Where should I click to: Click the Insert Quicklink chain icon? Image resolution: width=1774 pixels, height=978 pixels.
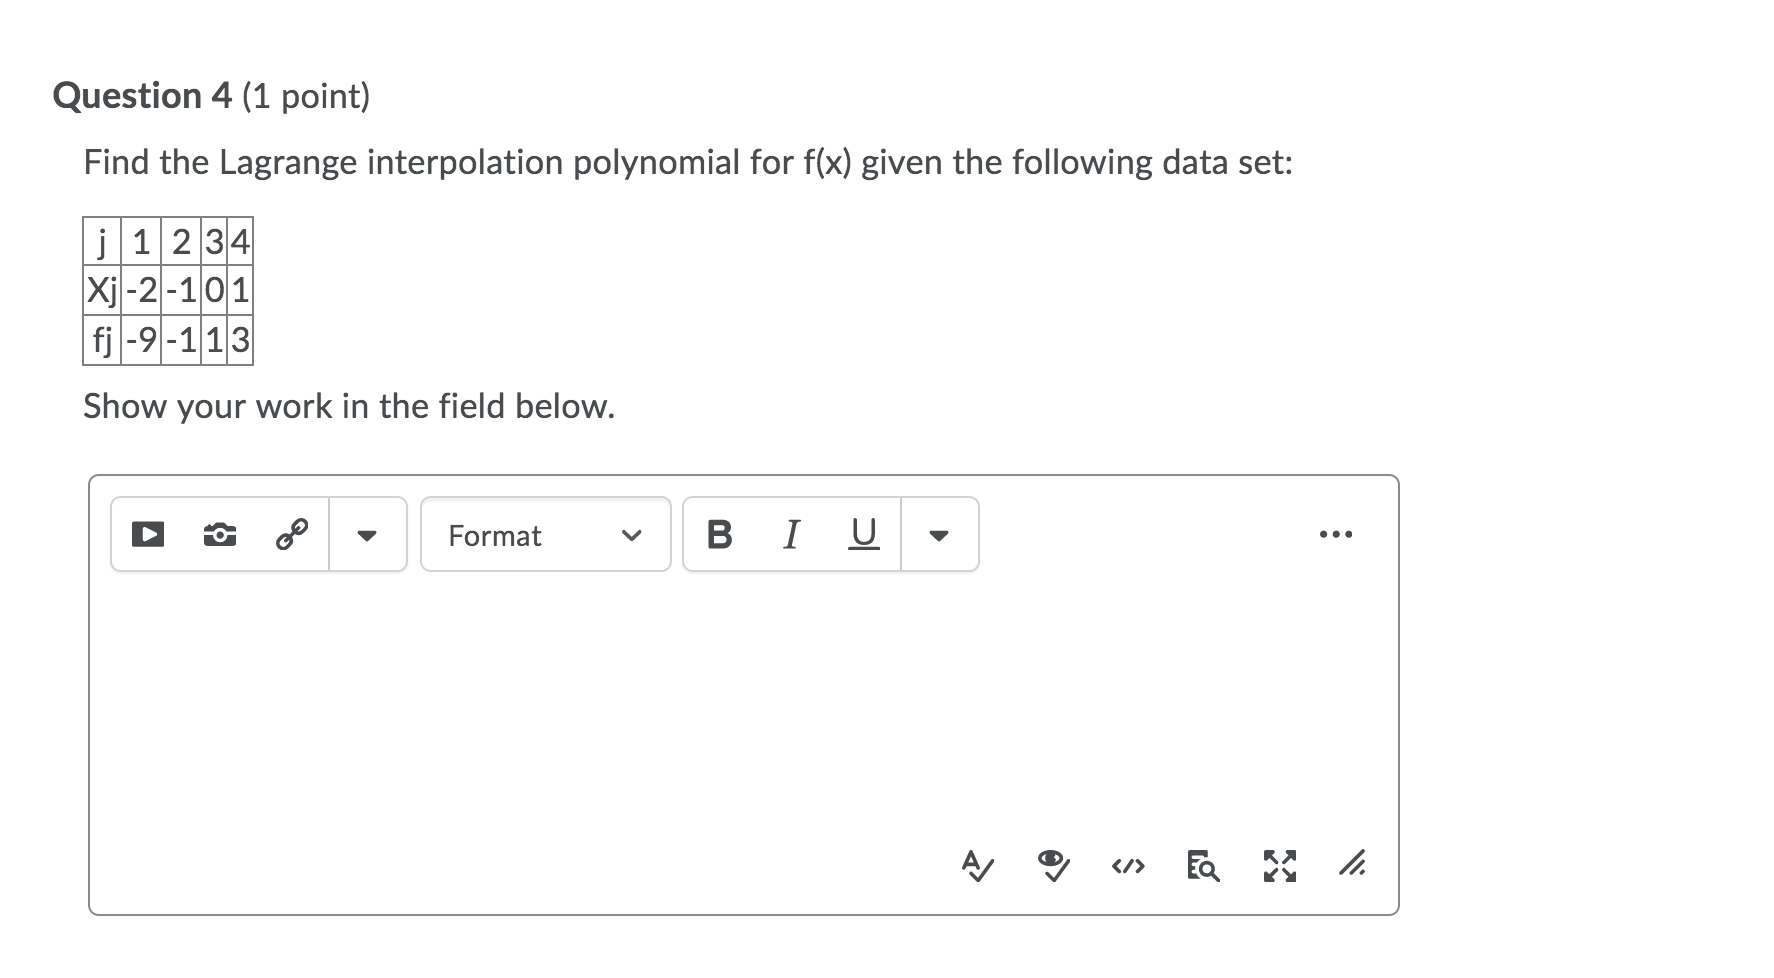(291, 535)
